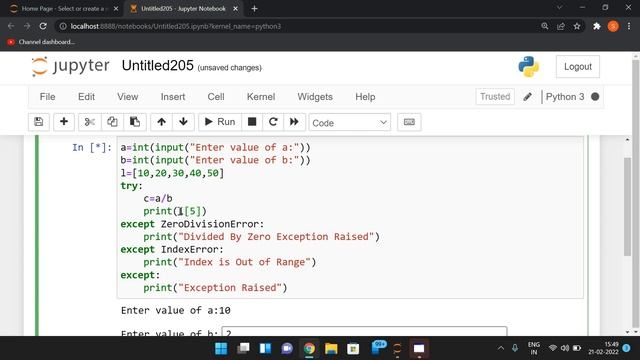The image size is (640, 360).
Task: Click inside the code cell editor
Action: tap(350, 217)
